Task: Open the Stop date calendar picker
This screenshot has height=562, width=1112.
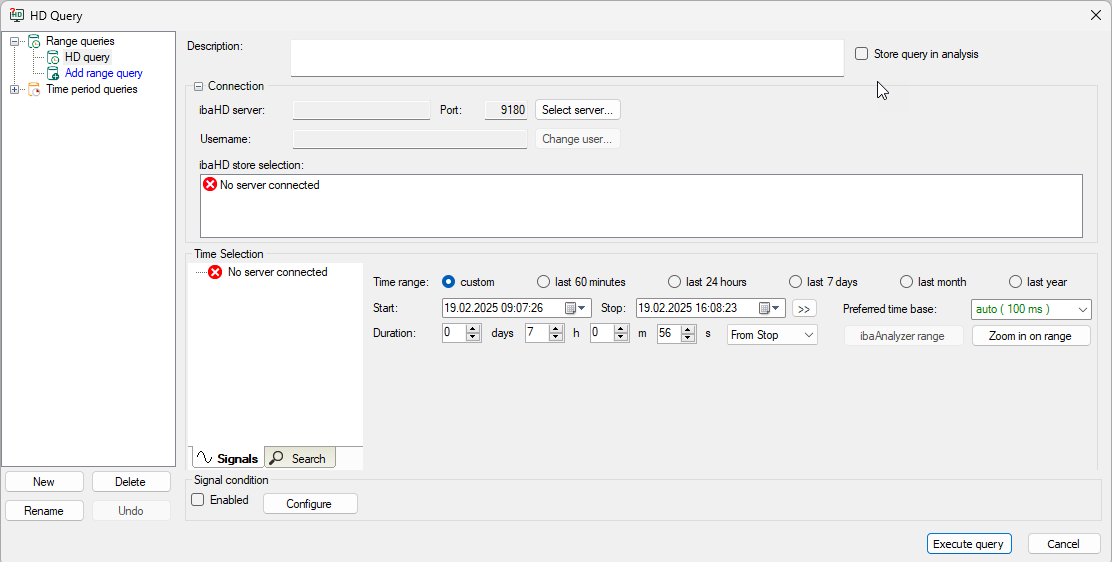Action: click(x=769, y=308)
